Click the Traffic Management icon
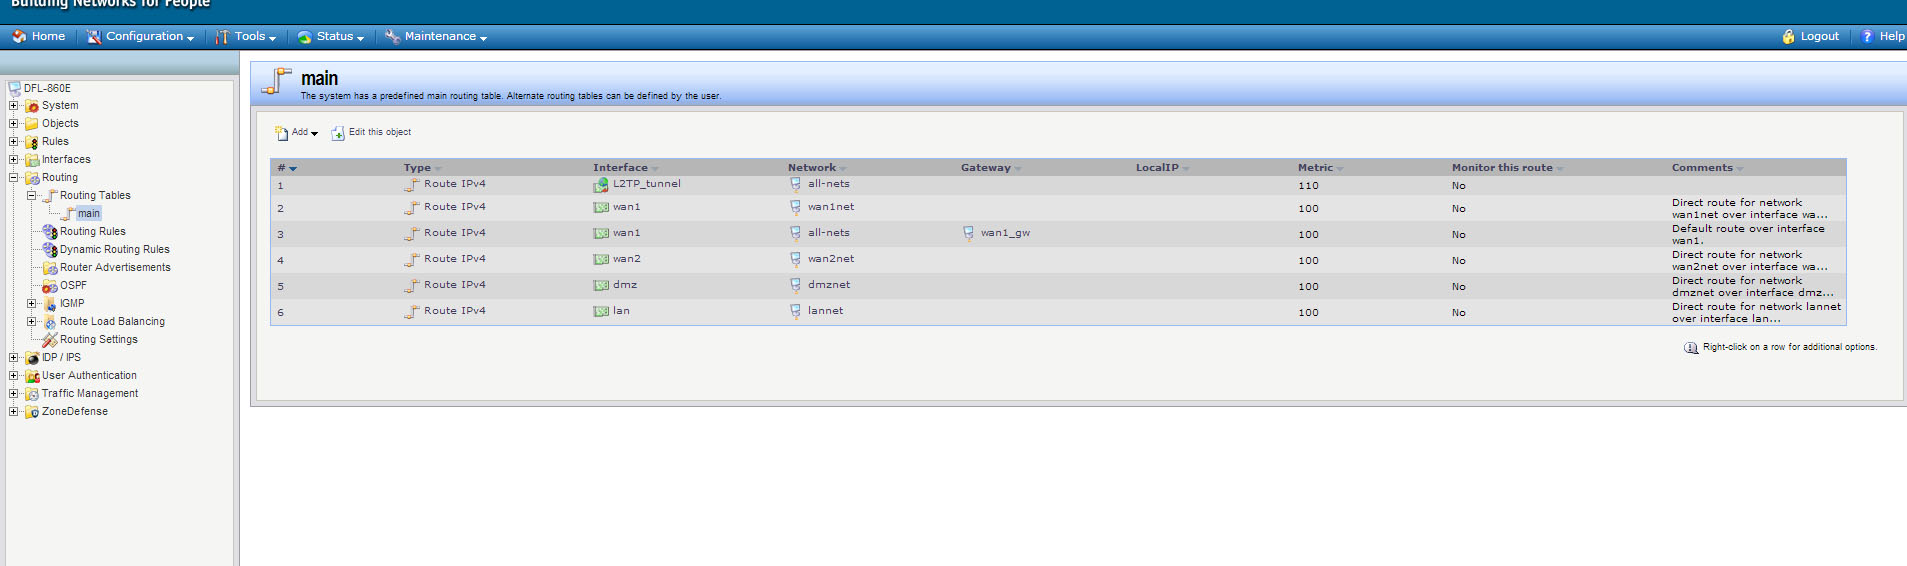The height and width of the screenshot is (566, 1907). (x=31, y=394)
